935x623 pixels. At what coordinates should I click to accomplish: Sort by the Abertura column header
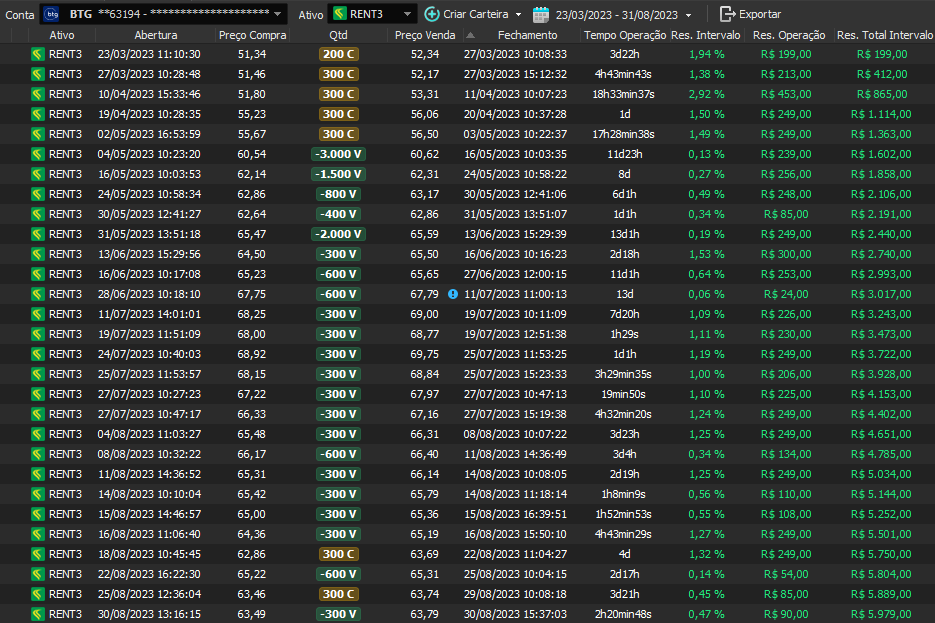click(148, 35)
